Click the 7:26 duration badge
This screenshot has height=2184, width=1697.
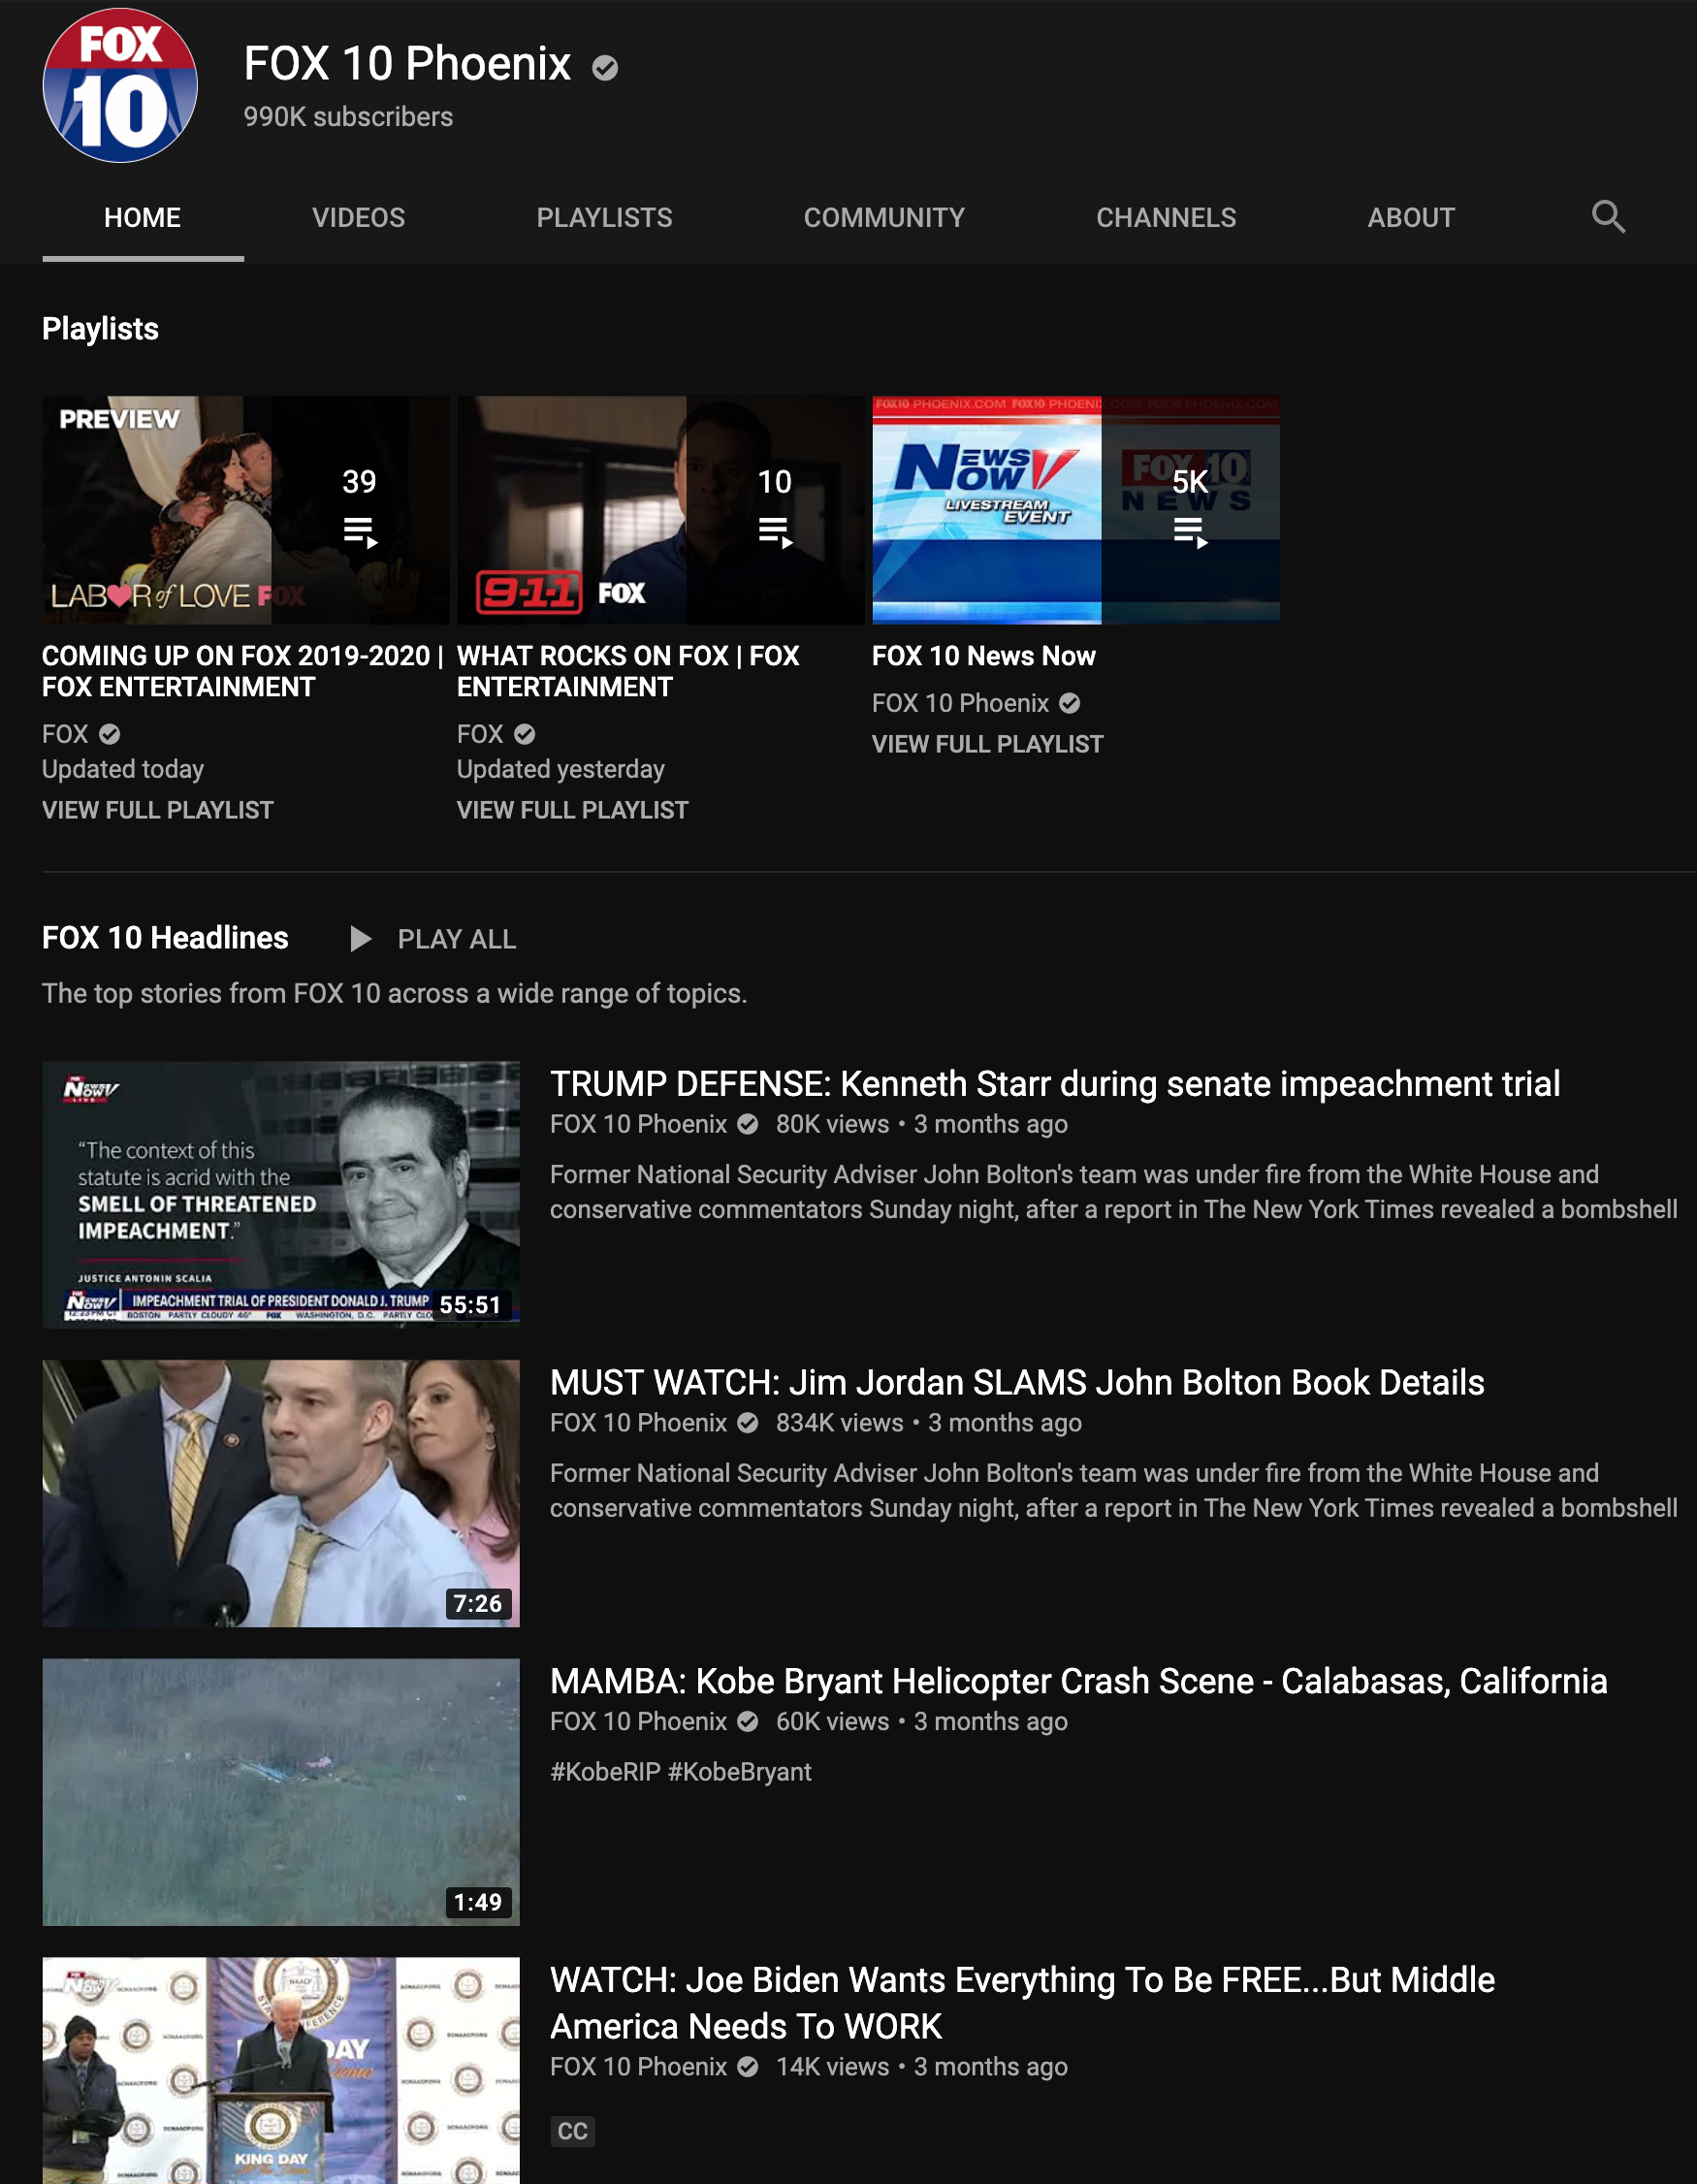pyautogui.click(x=478, y=1604)
